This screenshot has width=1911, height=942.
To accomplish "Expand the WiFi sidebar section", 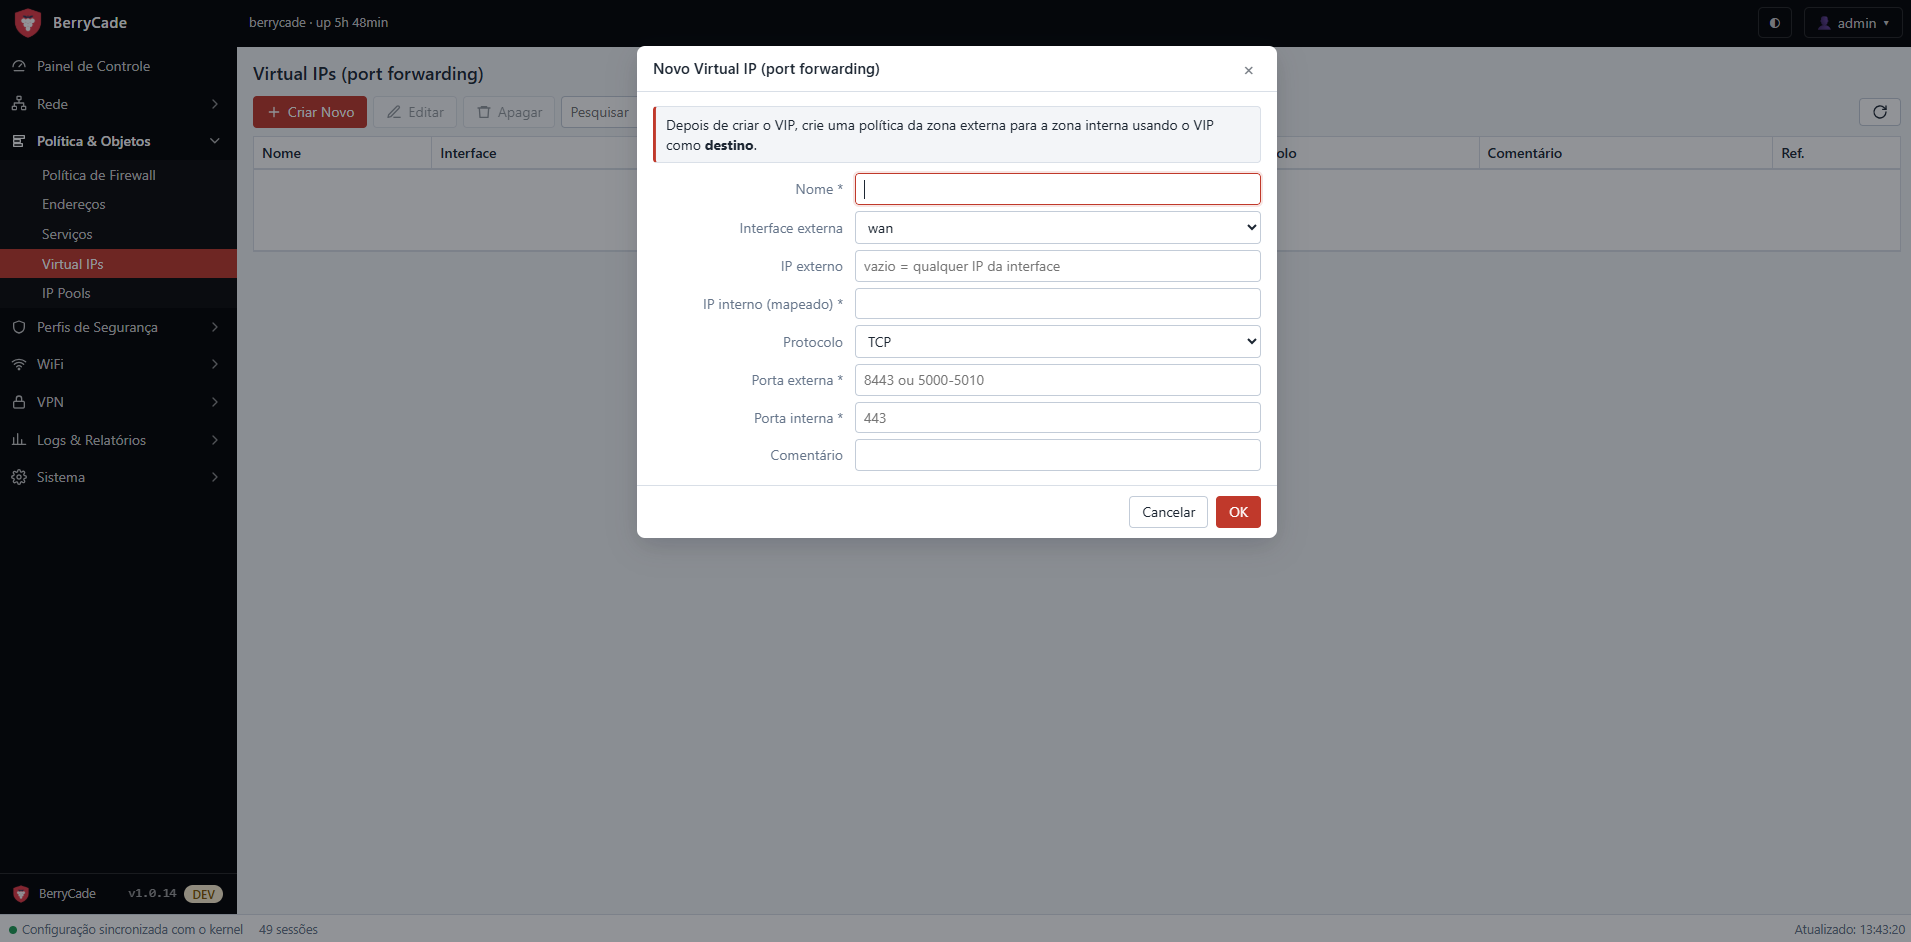I will [118, 364].
